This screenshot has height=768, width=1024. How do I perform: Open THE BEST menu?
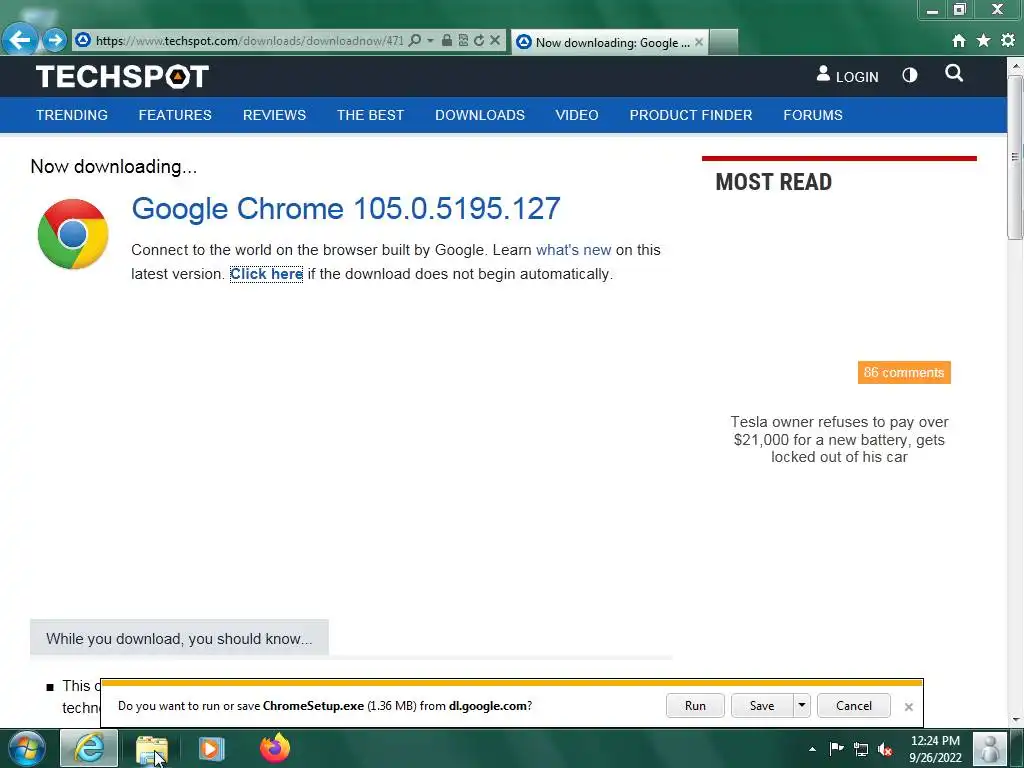370,115
